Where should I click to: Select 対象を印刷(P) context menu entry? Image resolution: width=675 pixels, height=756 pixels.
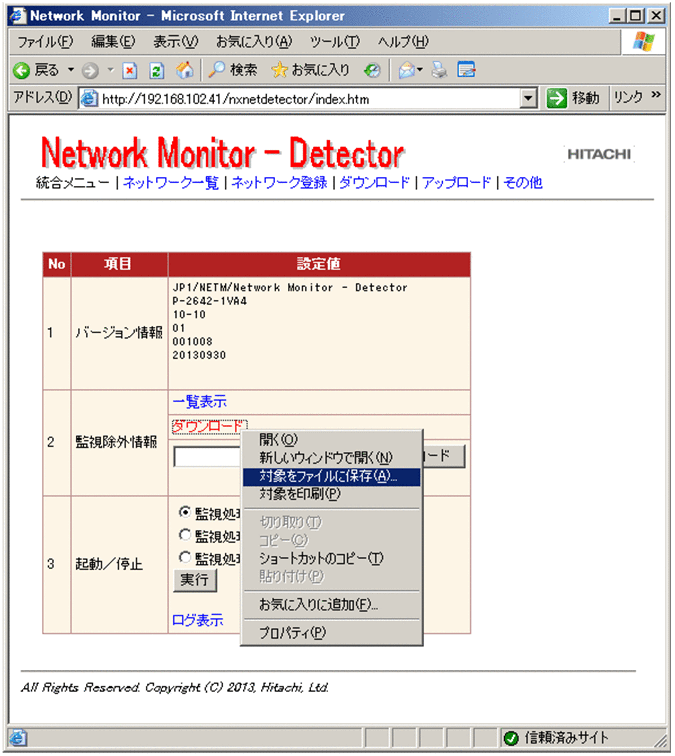point(331,494)
